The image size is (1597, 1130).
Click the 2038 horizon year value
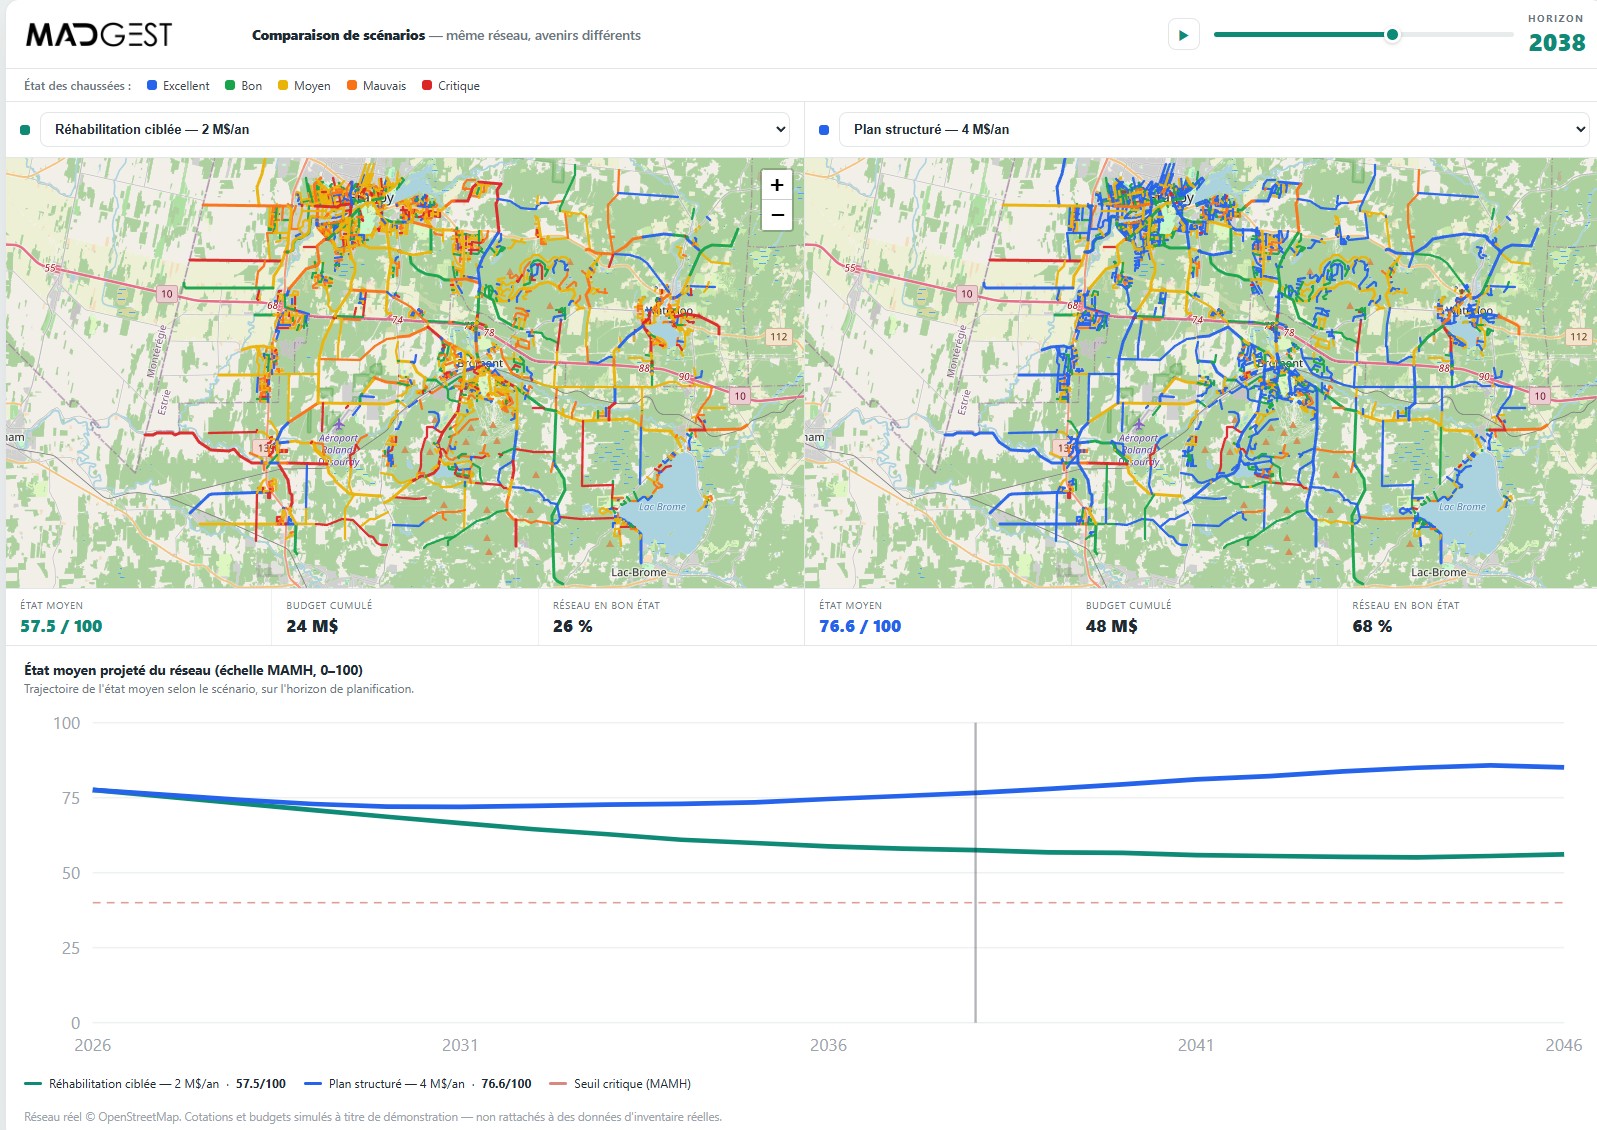1557,43
